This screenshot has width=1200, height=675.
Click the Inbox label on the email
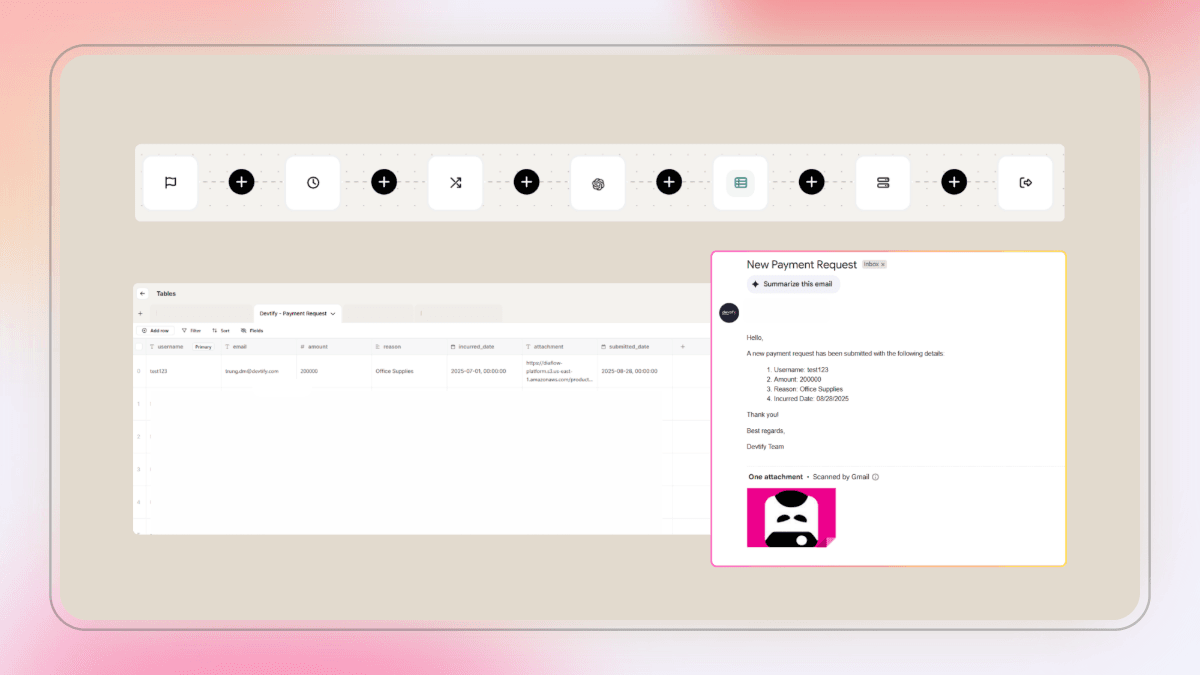(872, 264)
